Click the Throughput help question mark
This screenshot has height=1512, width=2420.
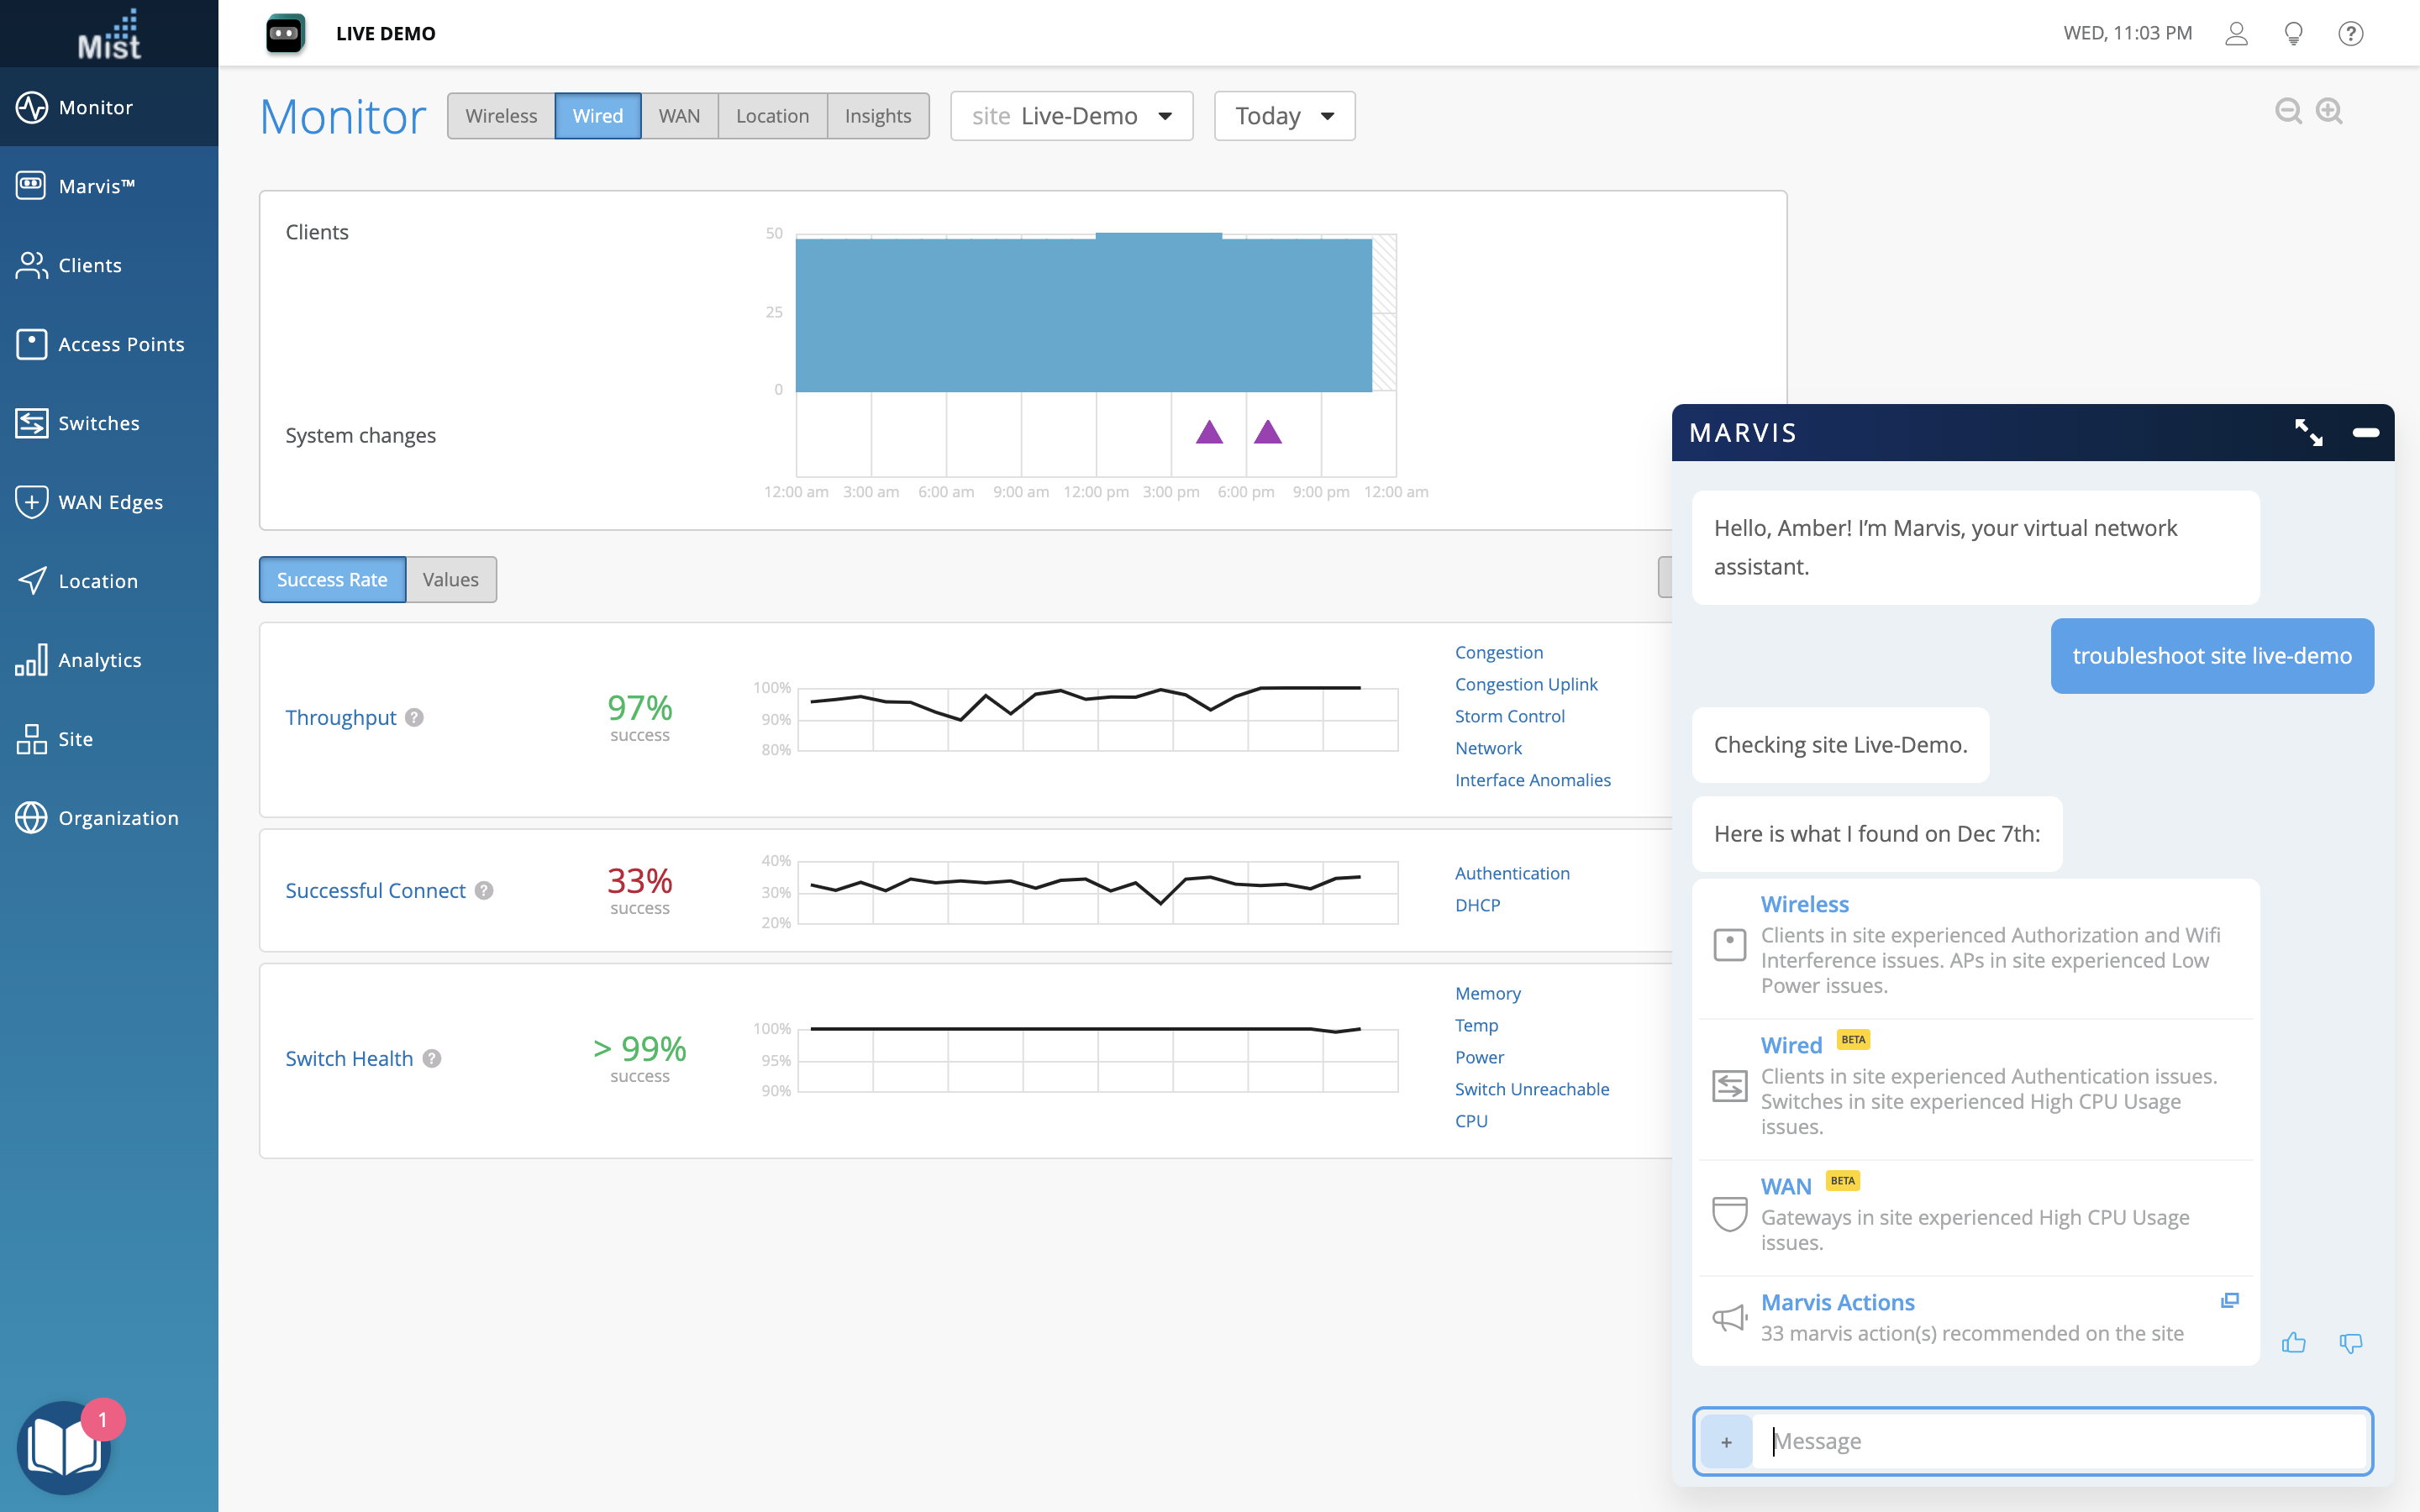[415, 717]
